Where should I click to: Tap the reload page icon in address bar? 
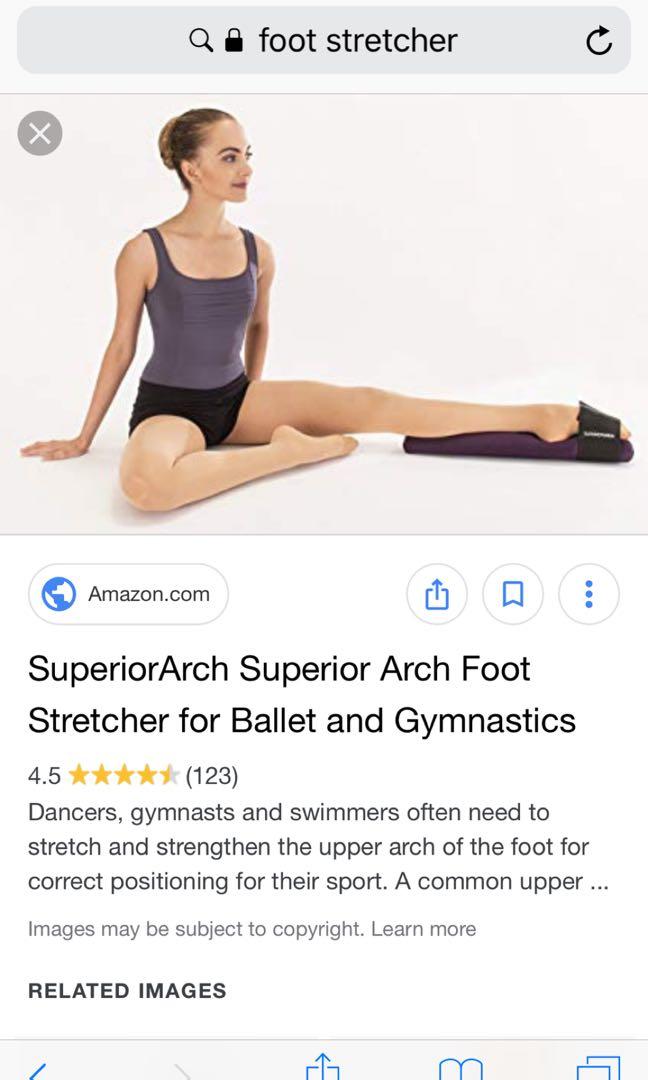click(598, 41)
